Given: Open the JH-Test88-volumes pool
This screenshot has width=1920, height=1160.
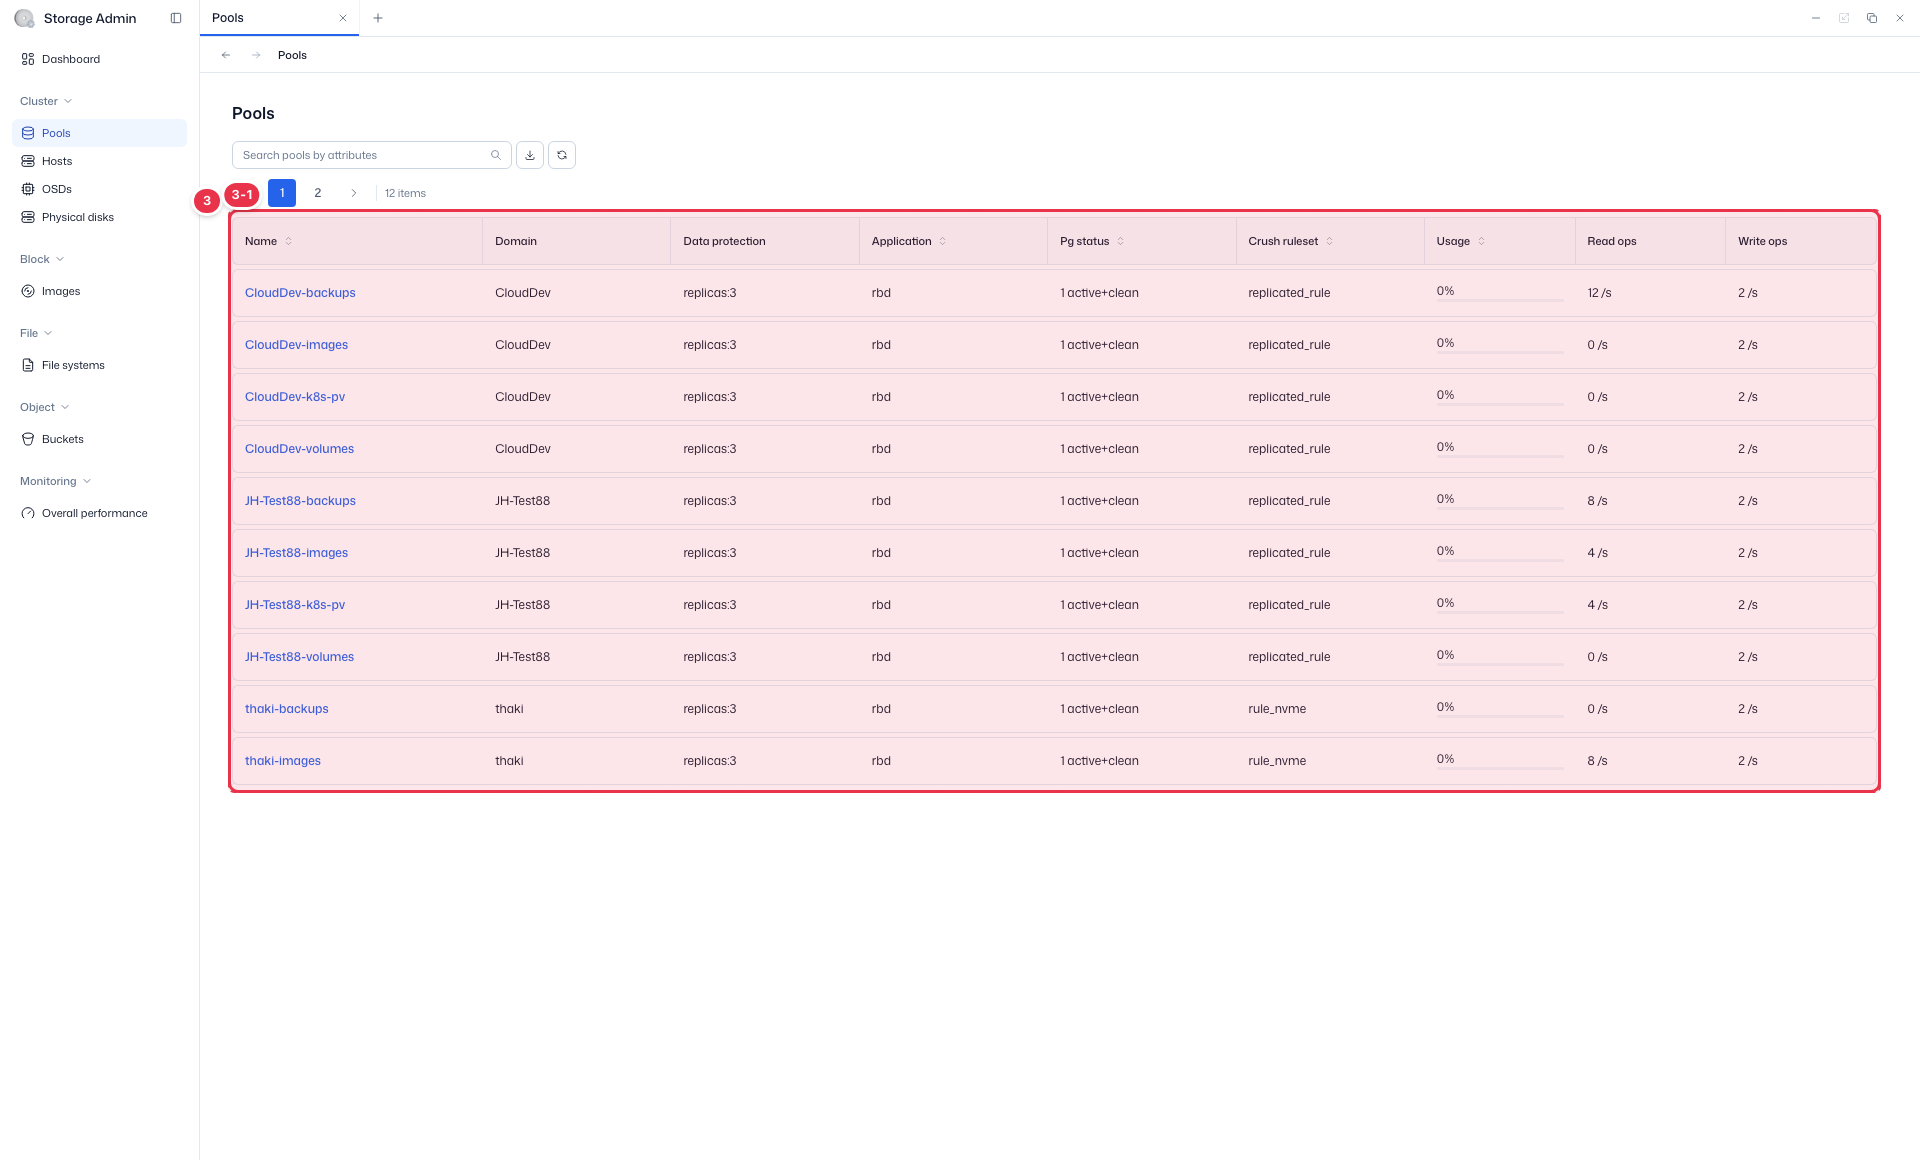Looking at the screenshot, I should pos(299,657).
